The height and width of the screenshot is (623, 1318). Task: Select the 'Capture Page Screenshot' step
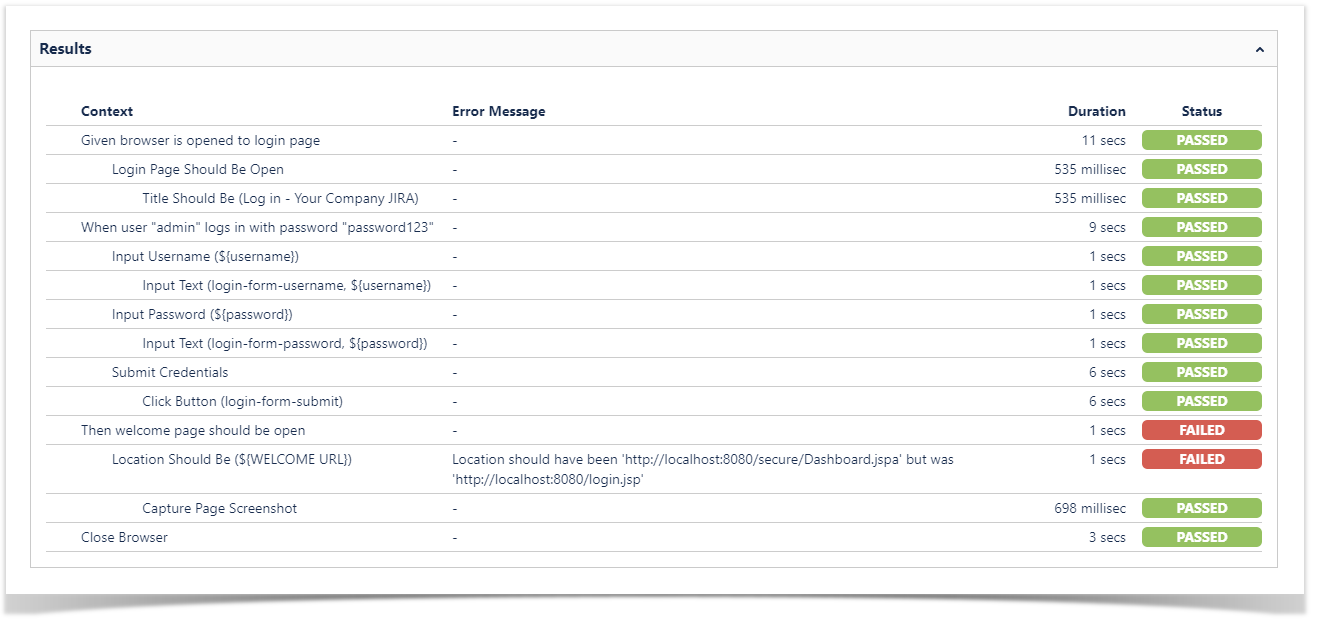[x=220, y=508]
